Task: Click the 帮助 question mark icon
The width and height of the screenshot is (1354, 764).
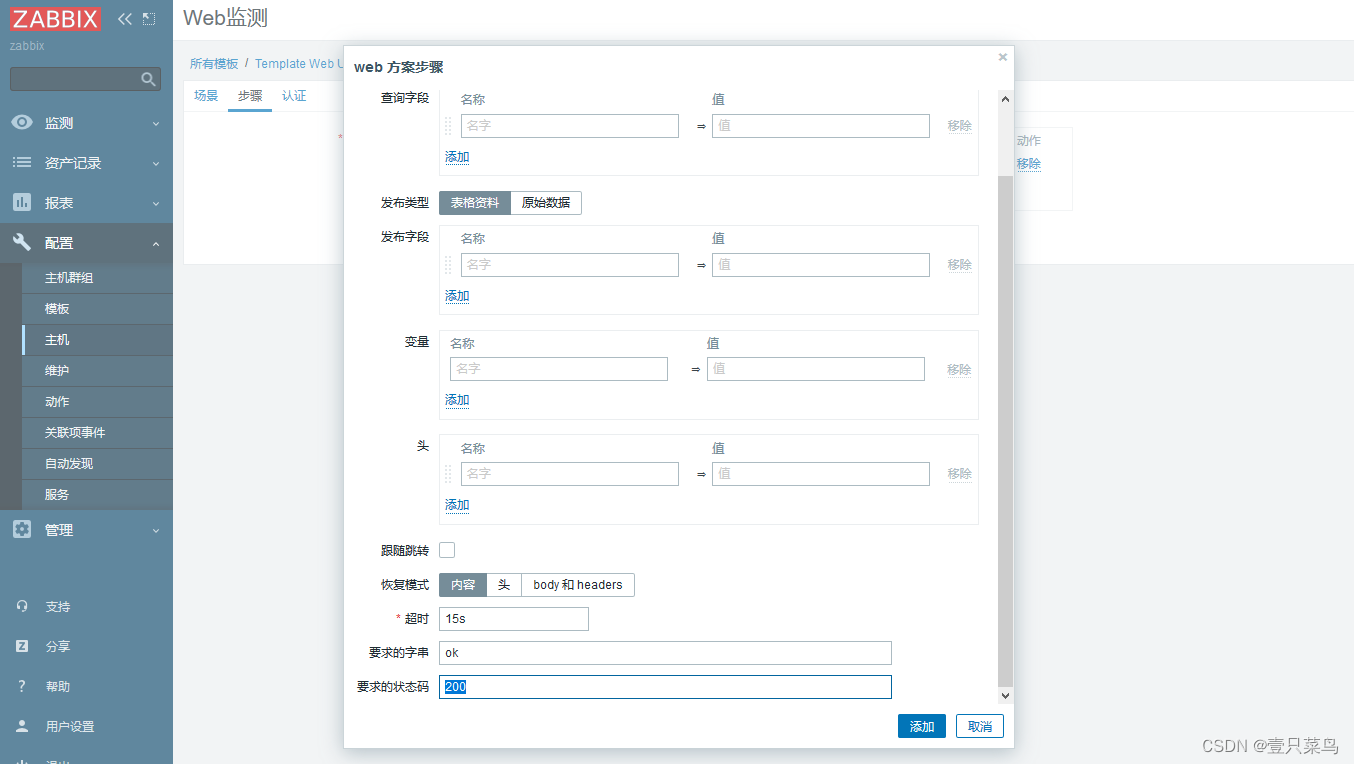Action: click(x=22, y=687)
